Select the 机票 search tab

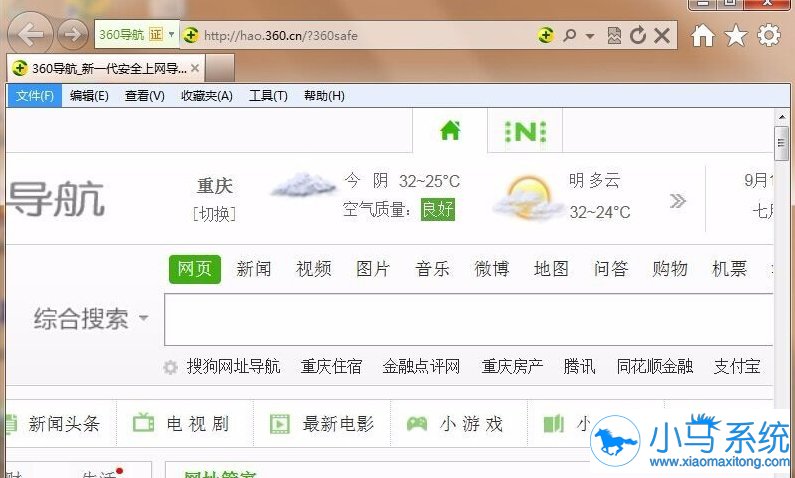pos(729,269)
